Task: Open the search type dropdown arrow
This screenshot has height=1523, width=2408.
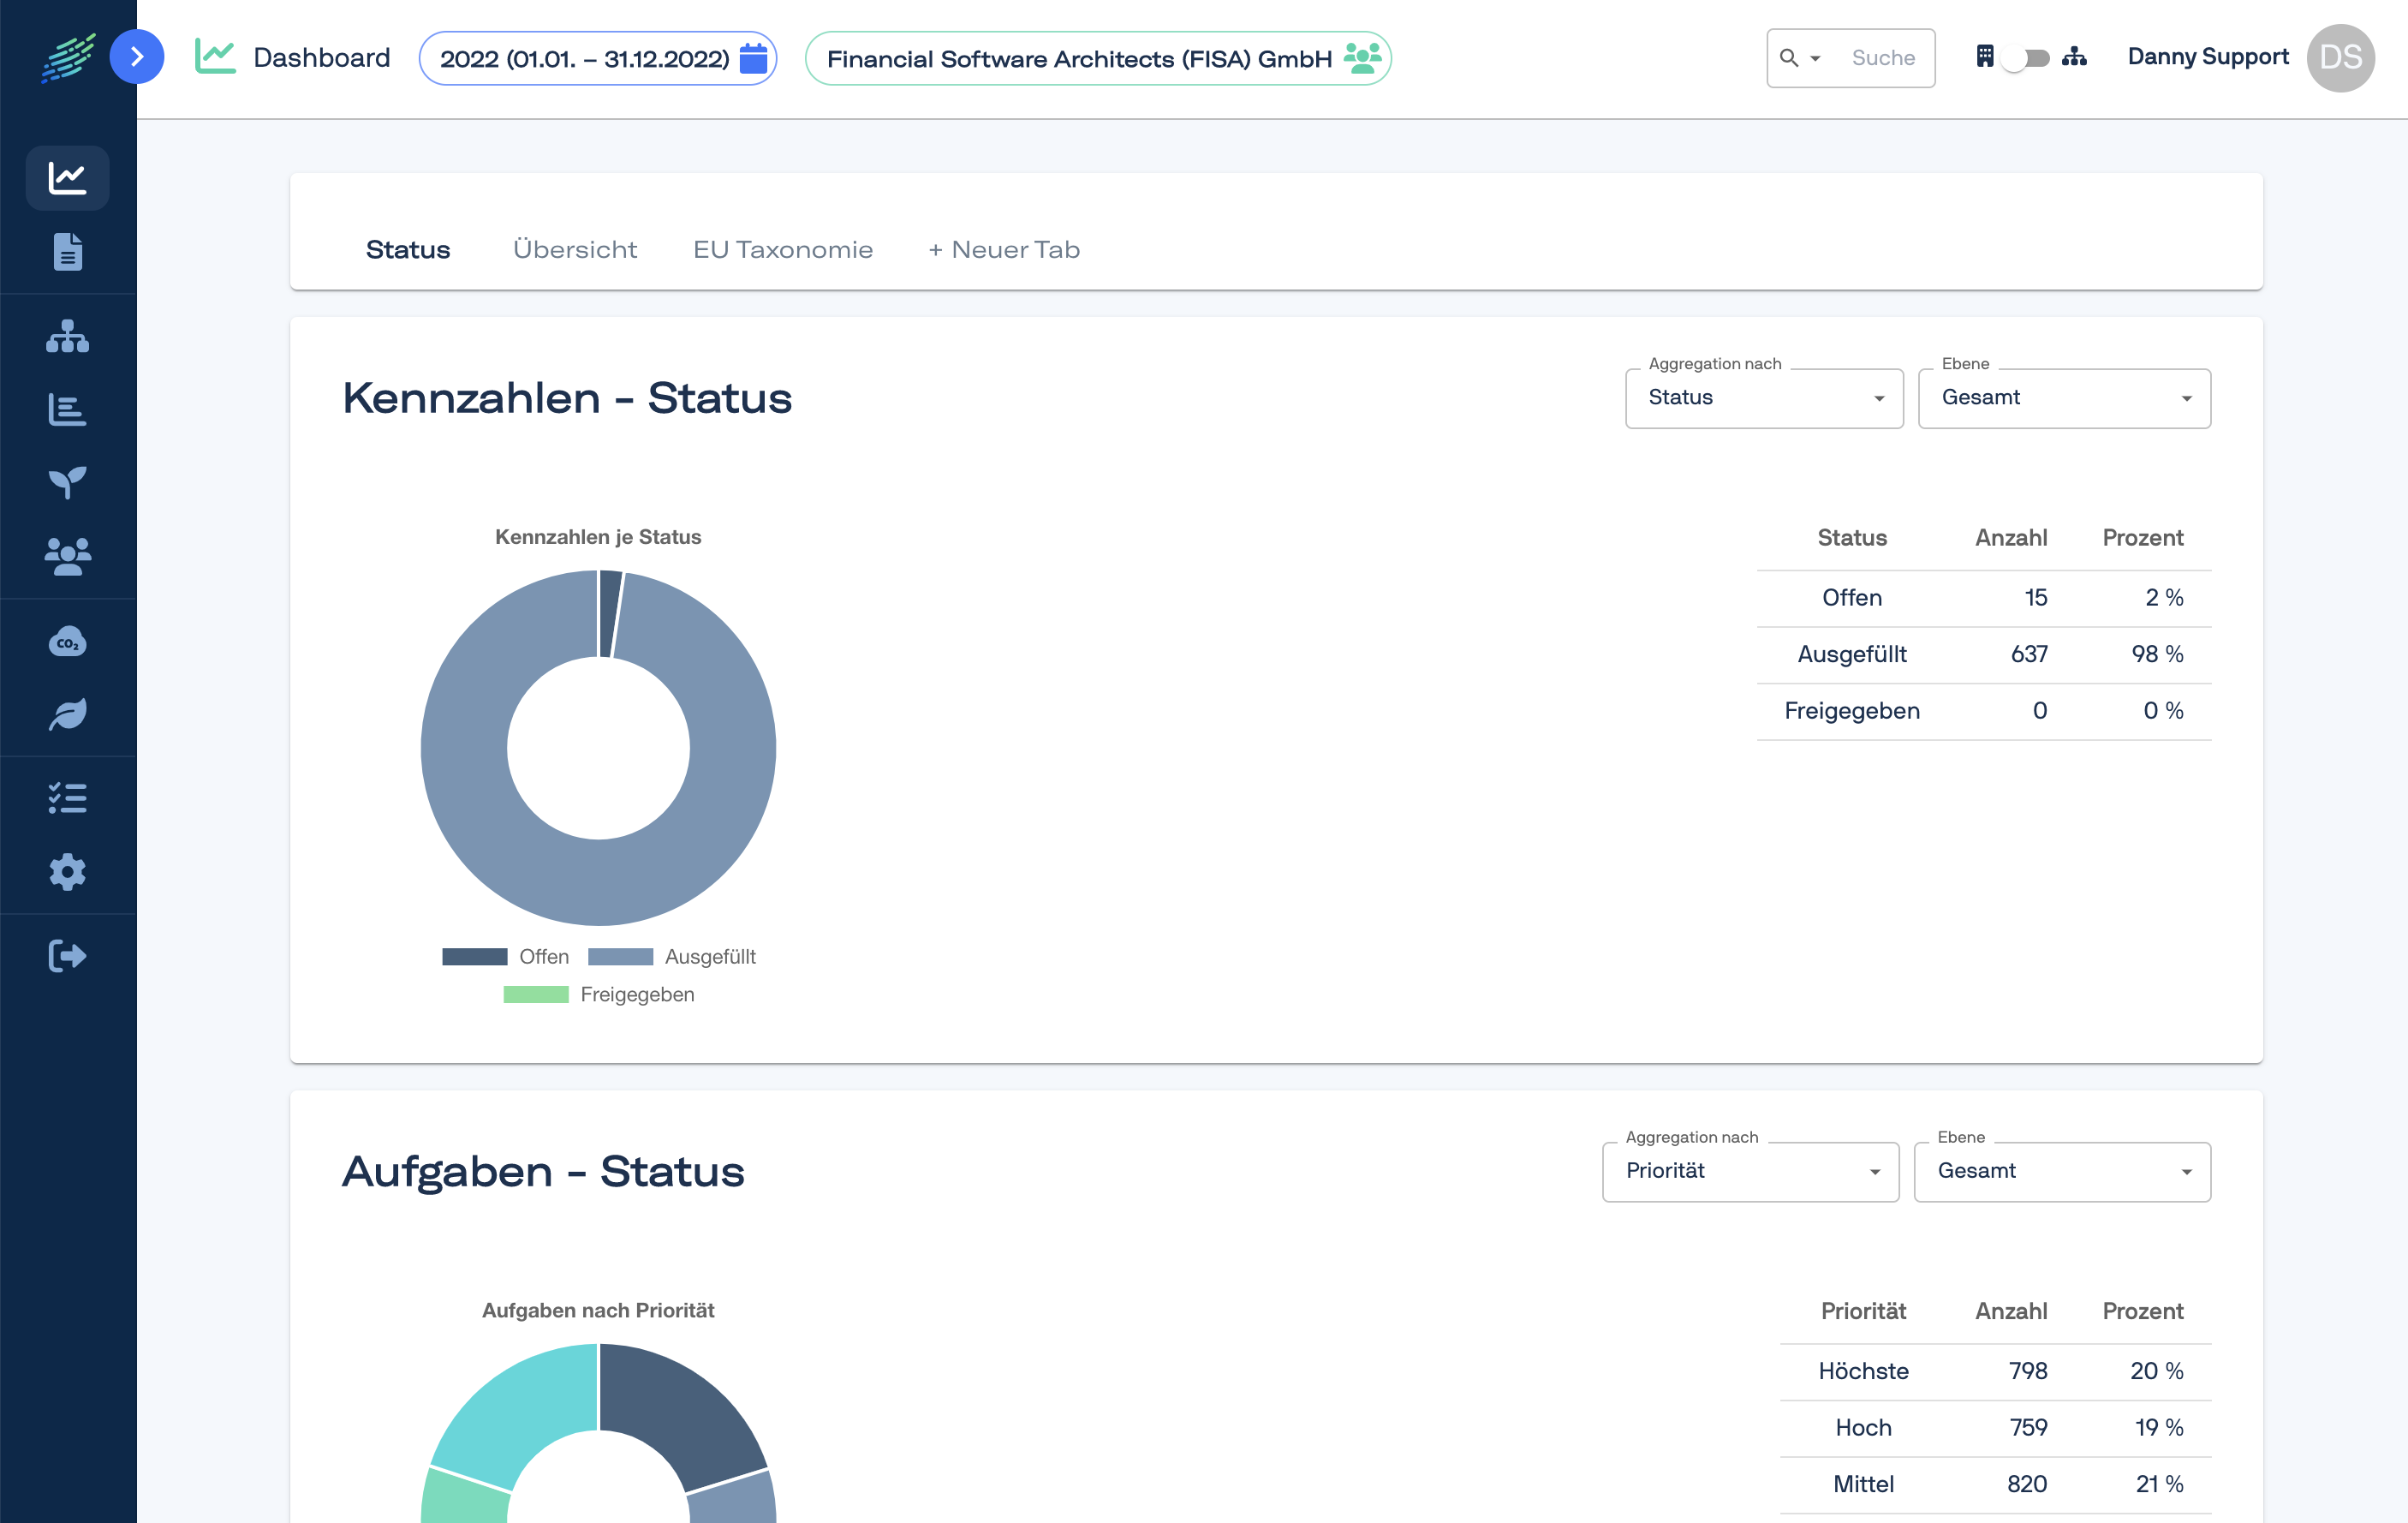Action: [x=1815, y=58]
